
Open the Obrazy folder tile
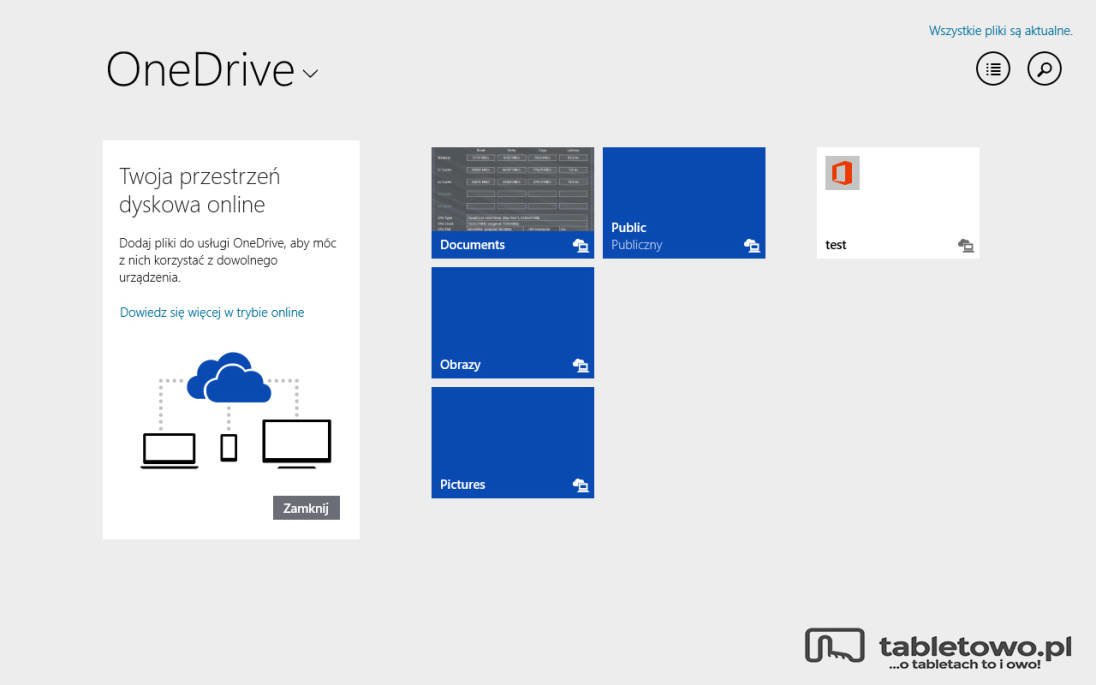(x=512, y=322)
